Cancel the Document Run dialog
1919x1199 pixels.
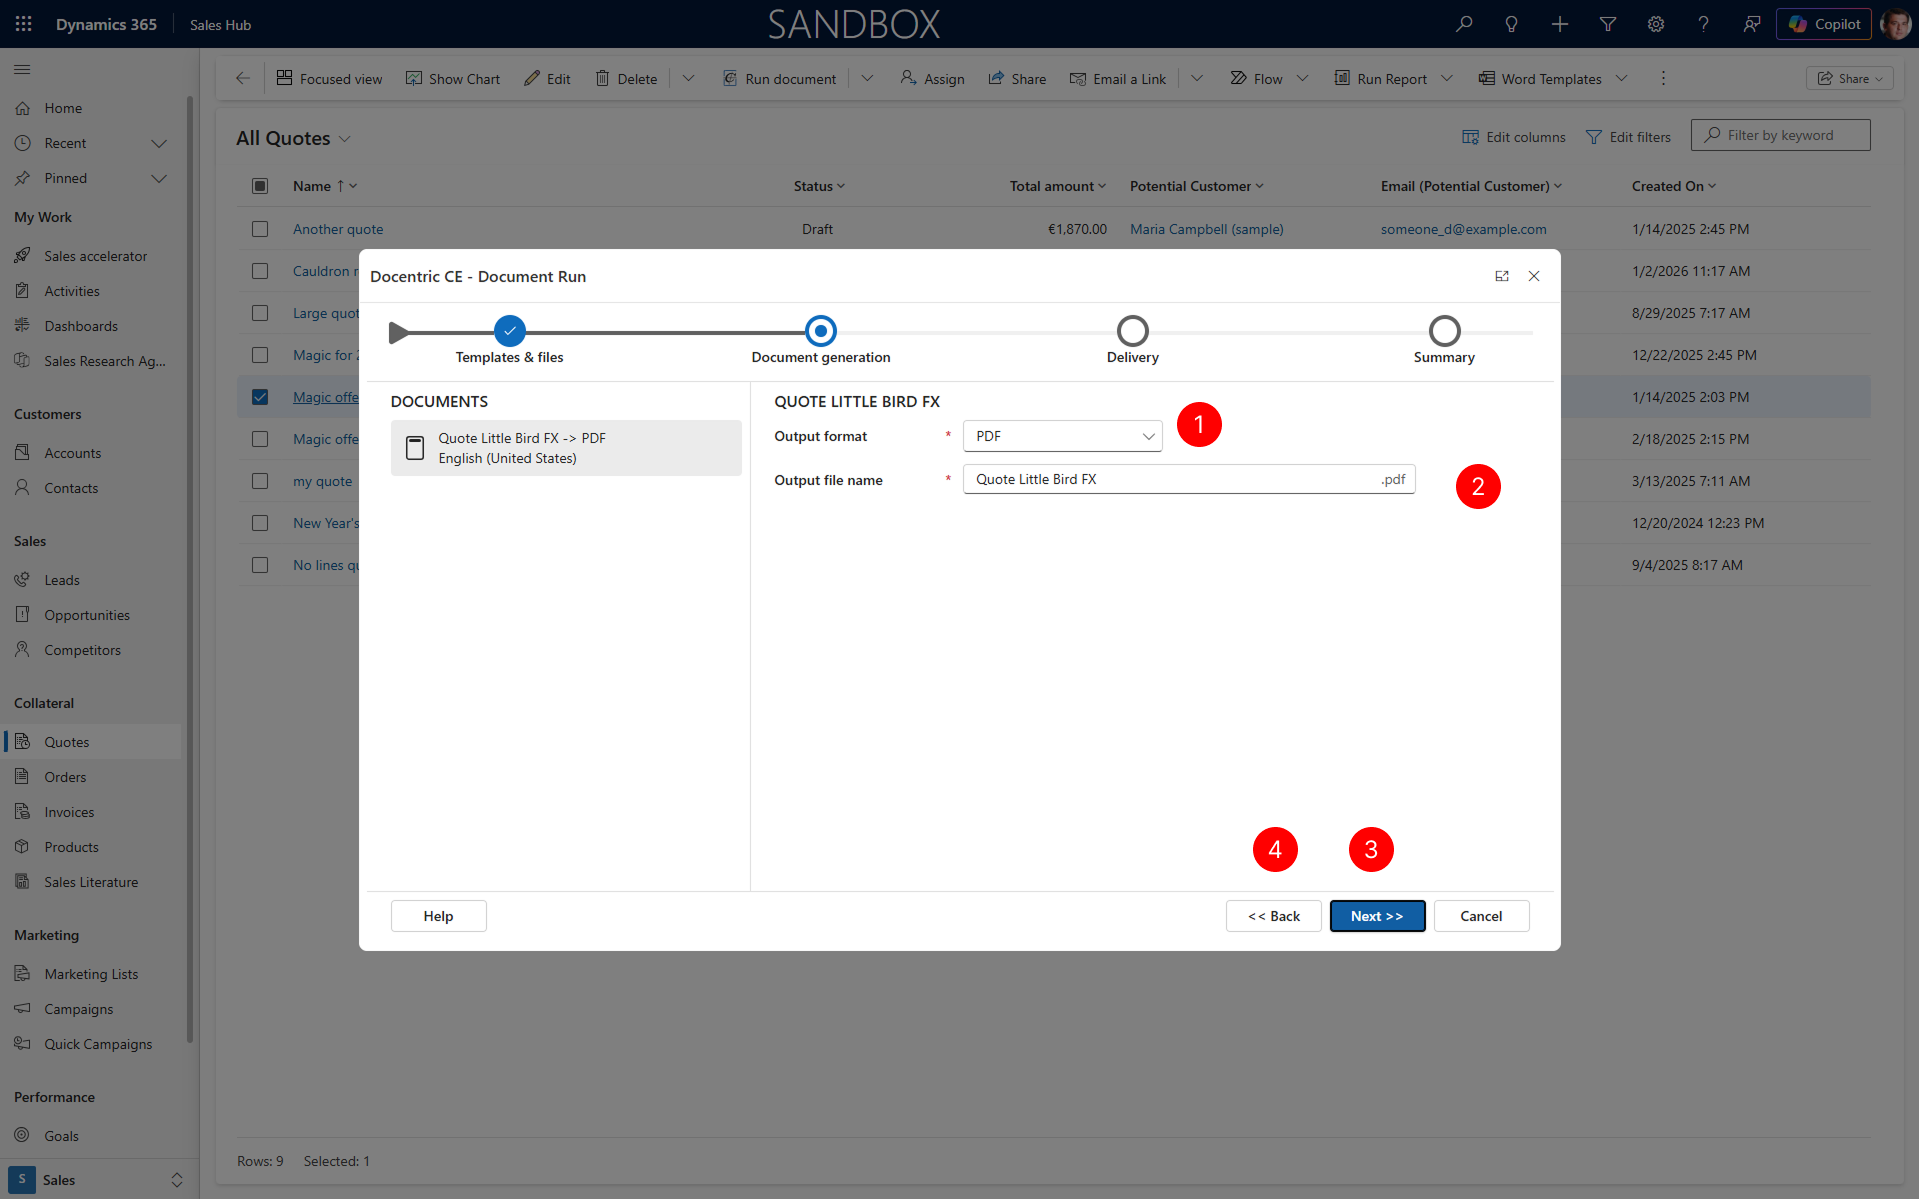click(x=1481, y=916)
